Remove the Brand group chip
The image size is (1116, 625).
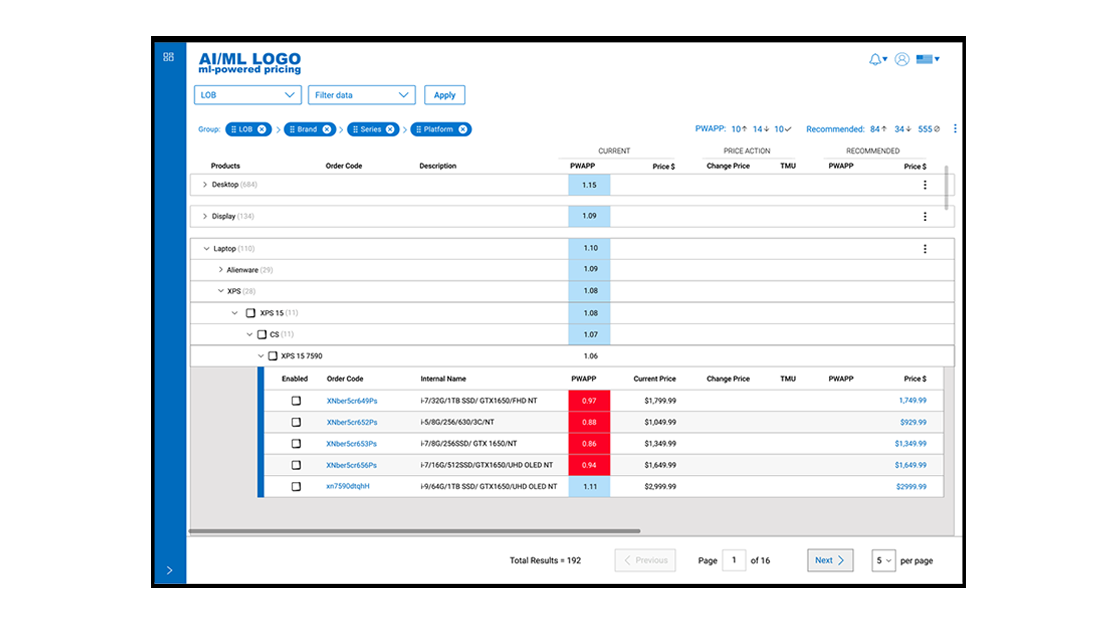point(327,130)
